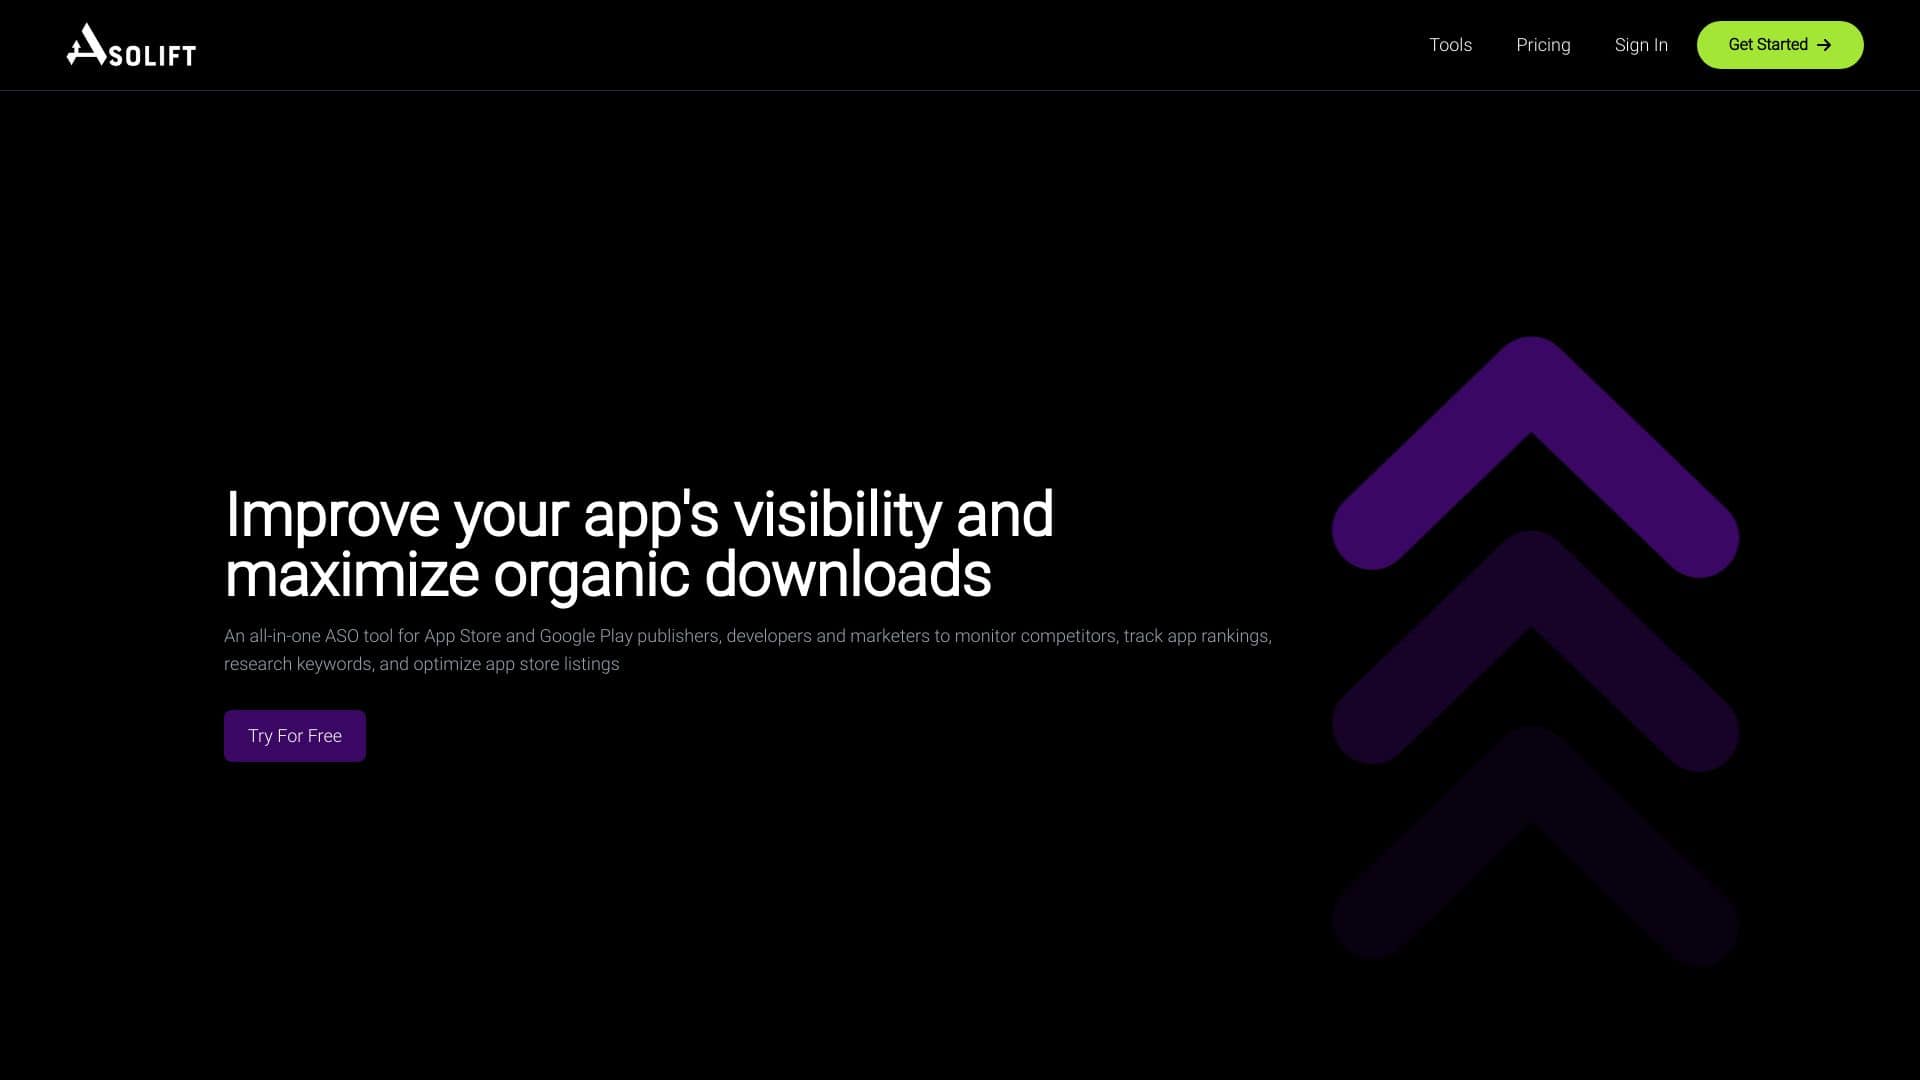Image resolution: width=1920 pixels, height=1080 pixels.
Task: Click the Sign In link
Action: coord(1641,45)
